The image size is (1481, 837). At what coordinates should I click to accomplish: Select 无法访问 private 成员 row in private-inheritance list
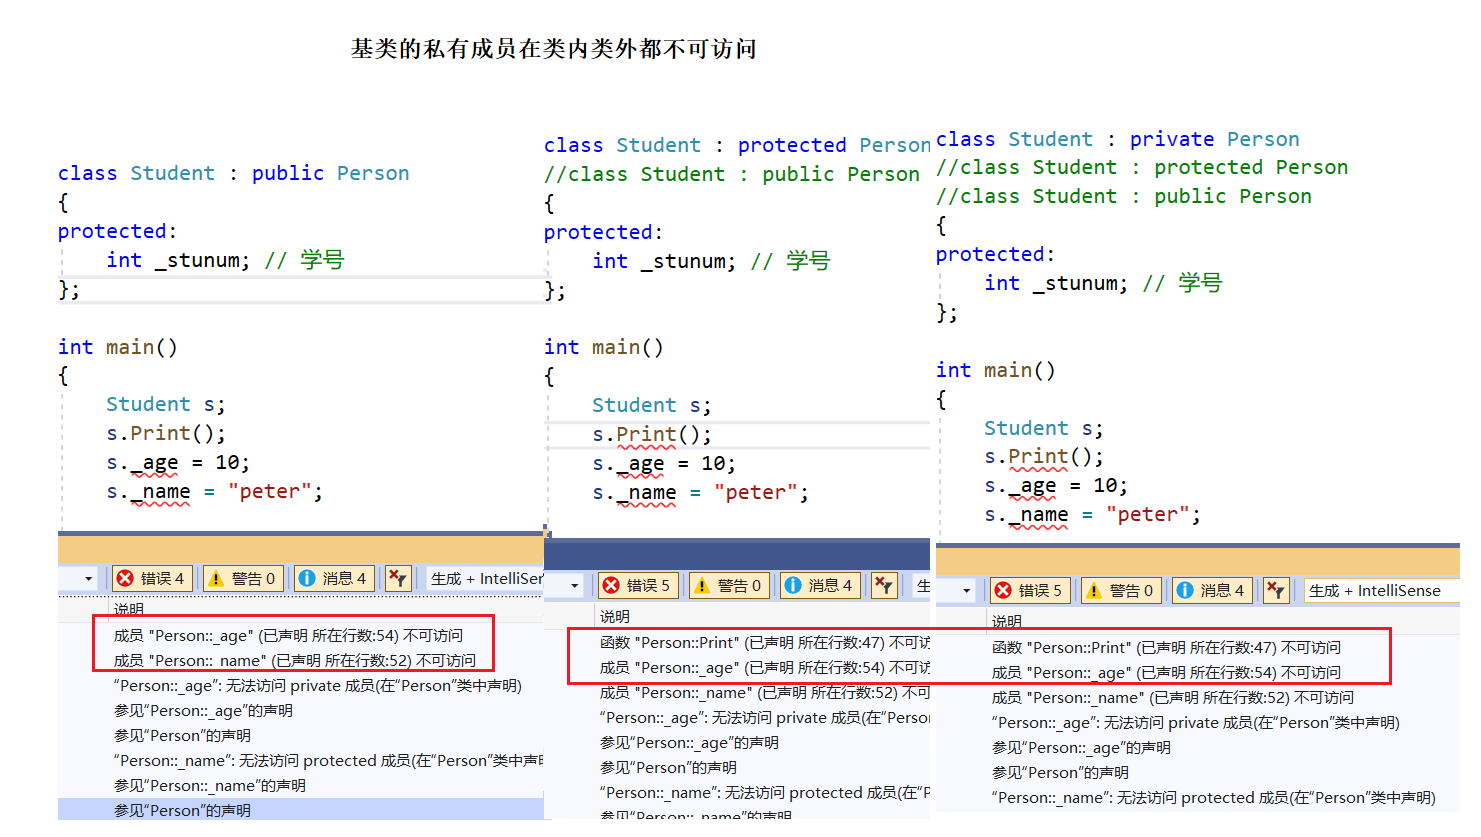pos(1198,722)
